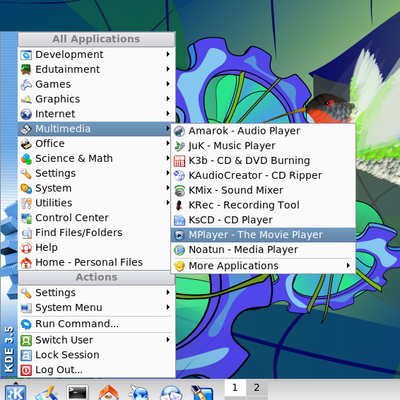Open the Graphics category
The image size is (400, 400).
(x=96, y=99)
